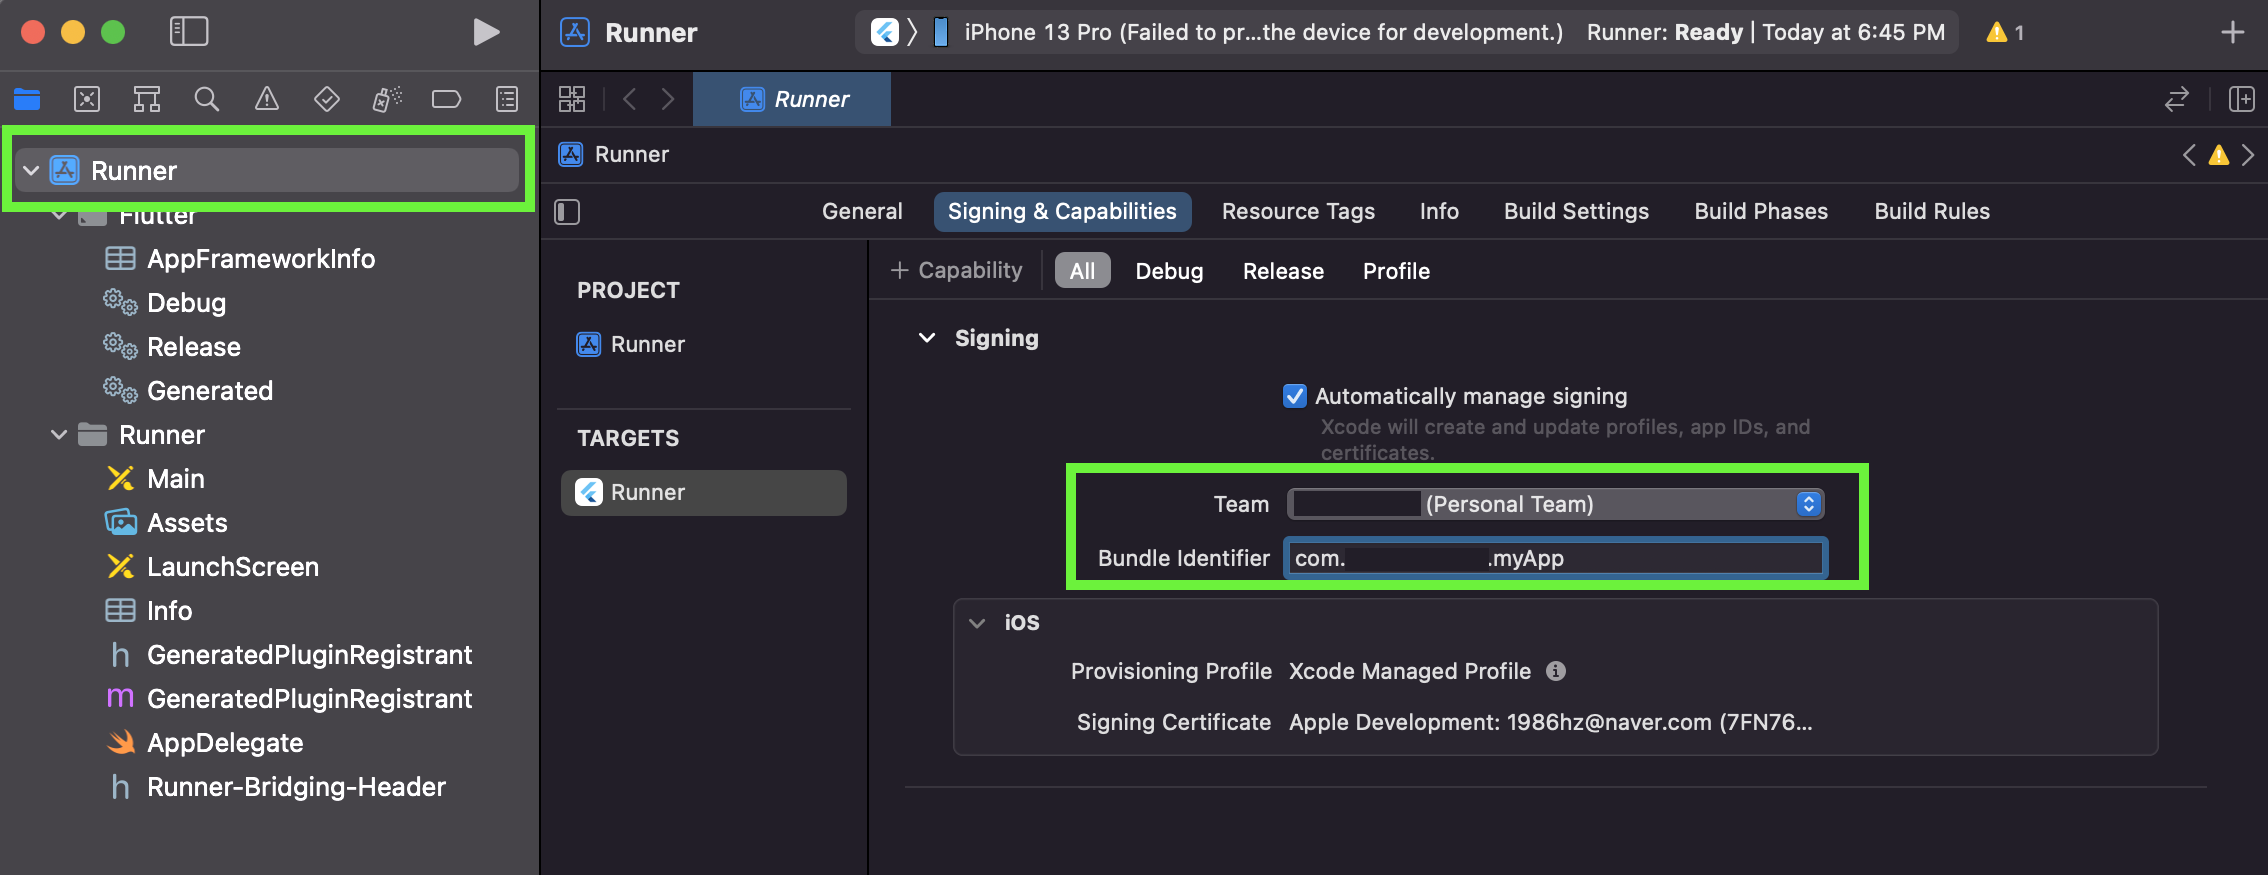
Task: Jump to the next issue chevron
Action: (2248, 155)
